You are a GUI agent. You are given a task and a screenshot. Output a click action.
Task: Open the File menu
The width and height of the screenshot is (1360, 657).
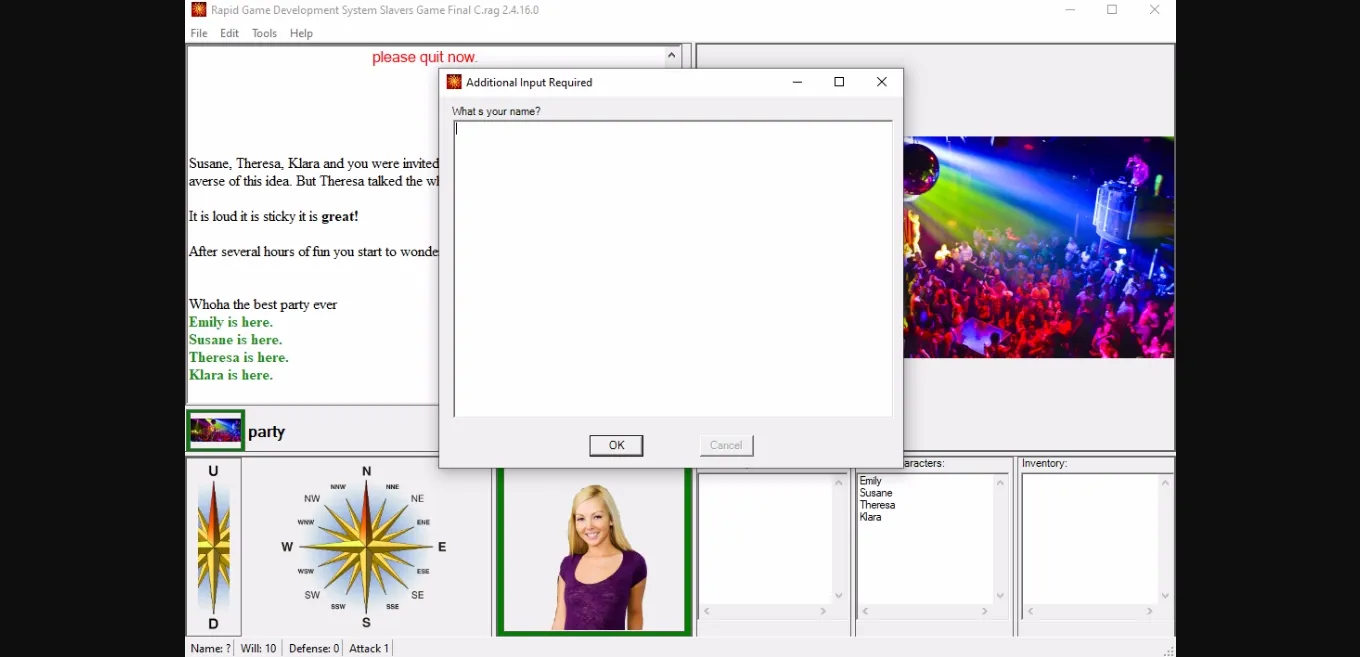(x=199, y=33)
